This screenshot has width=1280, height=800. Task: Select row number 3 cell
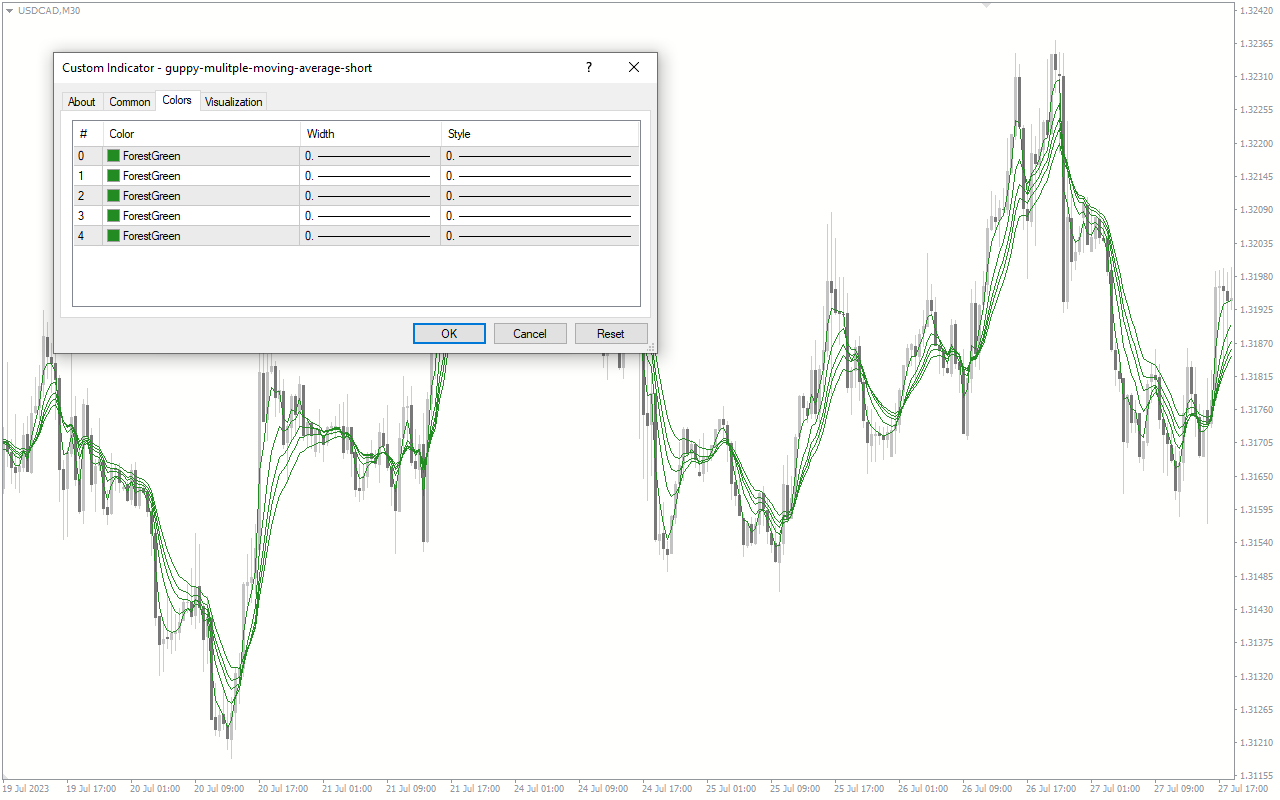pyautogui.click(x=88, y=216)
